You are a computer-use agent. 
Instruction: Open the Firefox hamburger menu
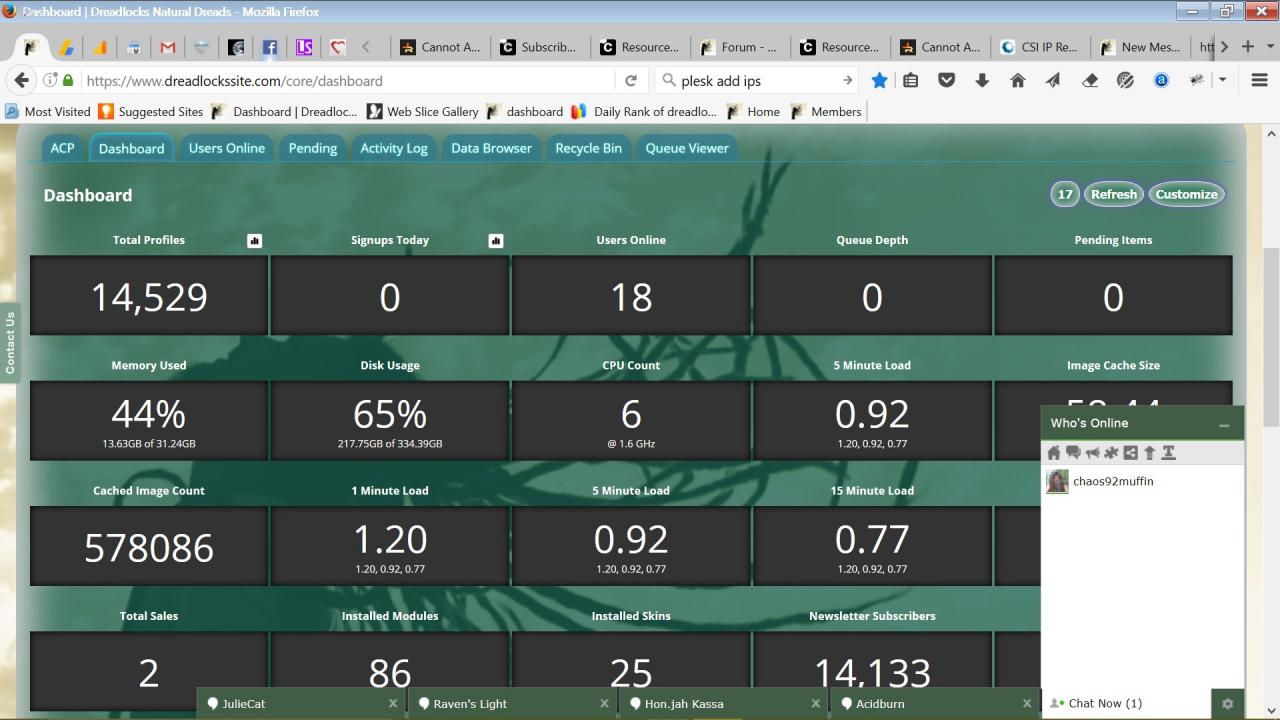coord(1260,81)
